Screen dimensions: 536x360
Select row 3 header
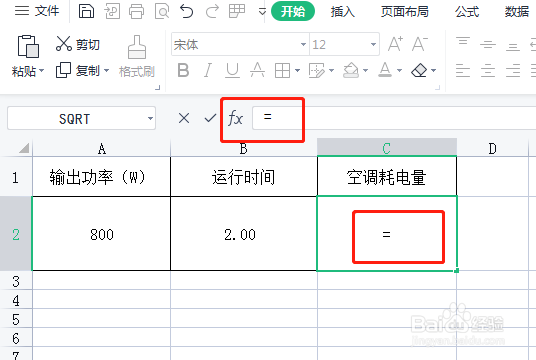(x=16, y=281)
